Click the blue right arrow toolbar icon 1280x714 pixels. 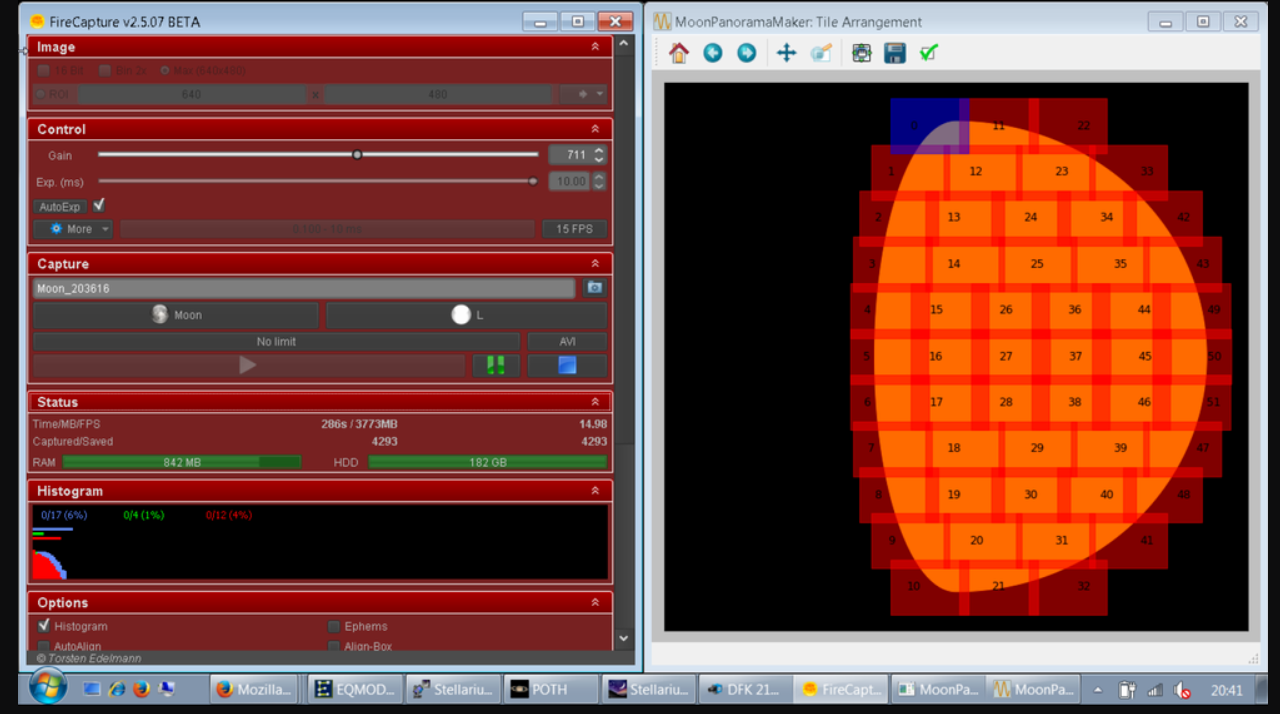point(747,53)
